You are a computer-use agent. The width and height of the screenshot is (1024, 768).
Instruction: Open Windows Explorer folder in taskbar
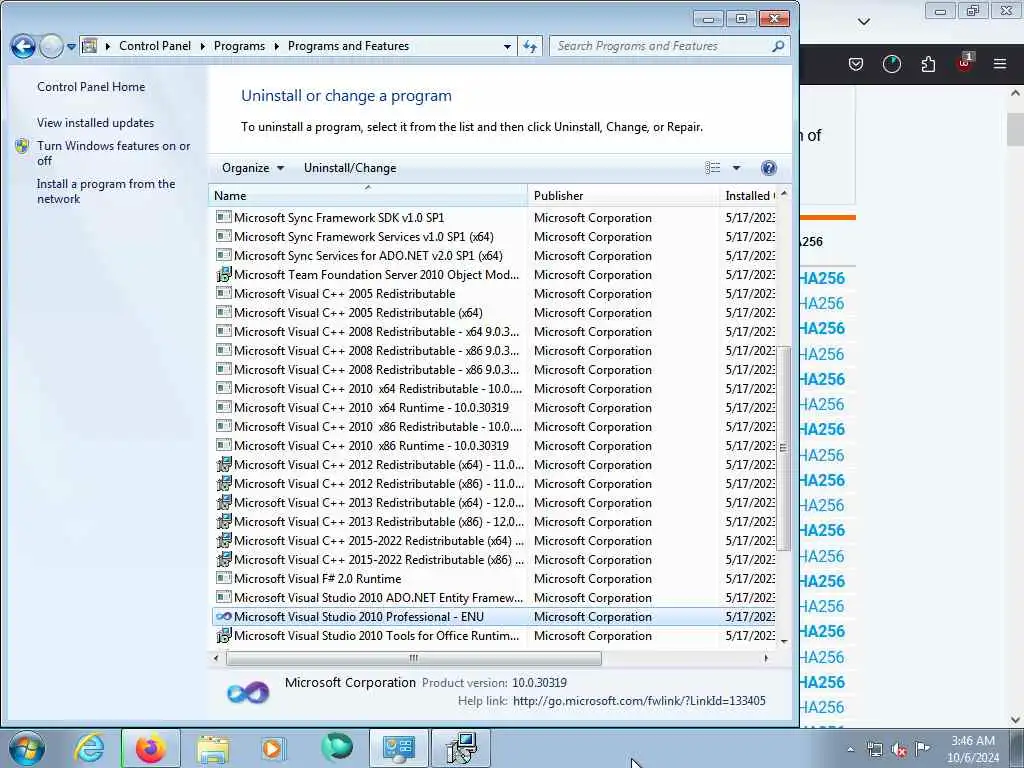coord(213,749)
